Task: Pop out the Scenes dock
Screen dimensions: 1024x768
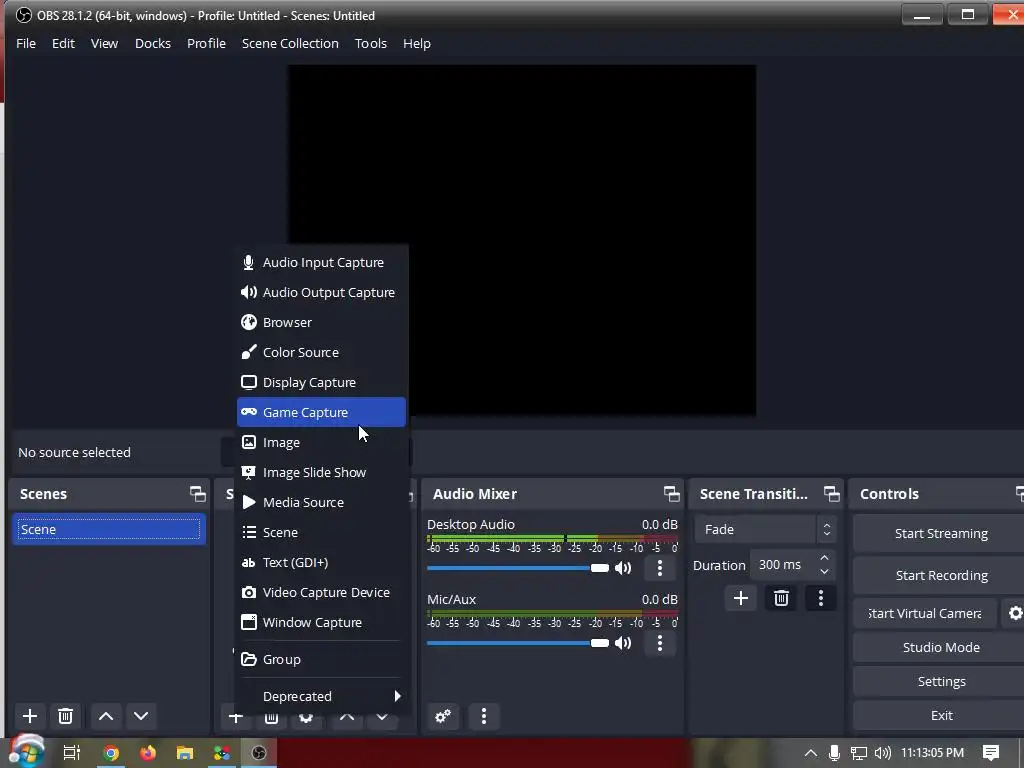Action: [x=197, y=494]
